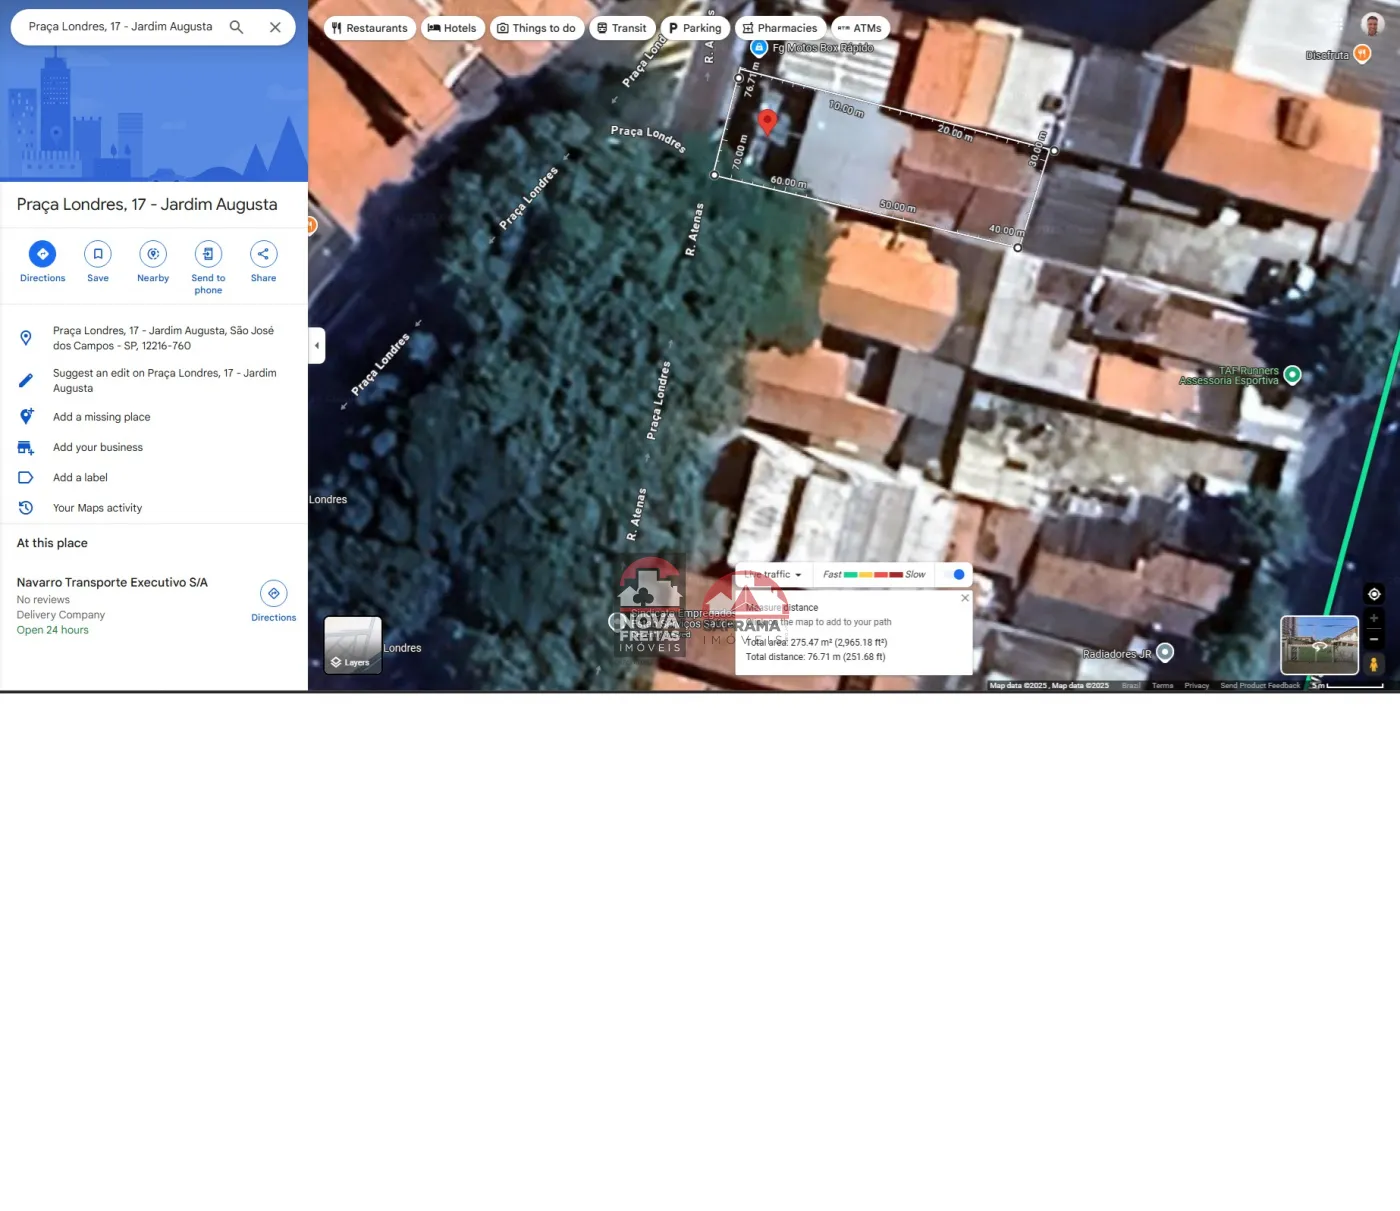The width and height of the screenshot is (1400, 1211).
Task: Share this place using the Share icon
Action: [263, 254]
